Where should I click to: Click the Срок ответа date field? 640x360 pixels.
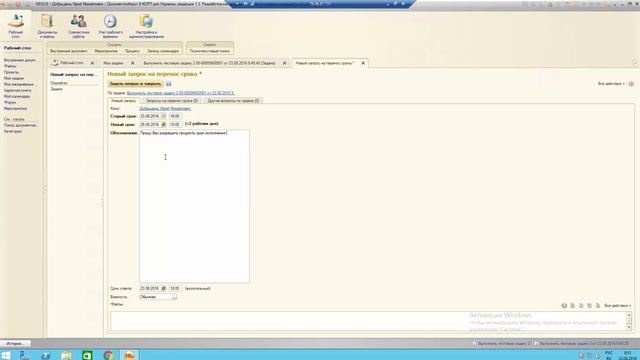150,288
